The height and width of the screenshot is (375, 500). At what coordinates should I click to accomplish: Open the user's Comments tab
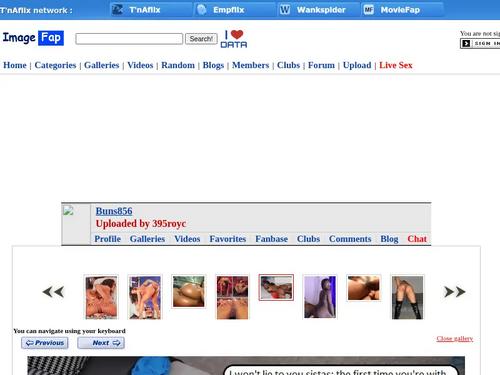pos(350,239)
